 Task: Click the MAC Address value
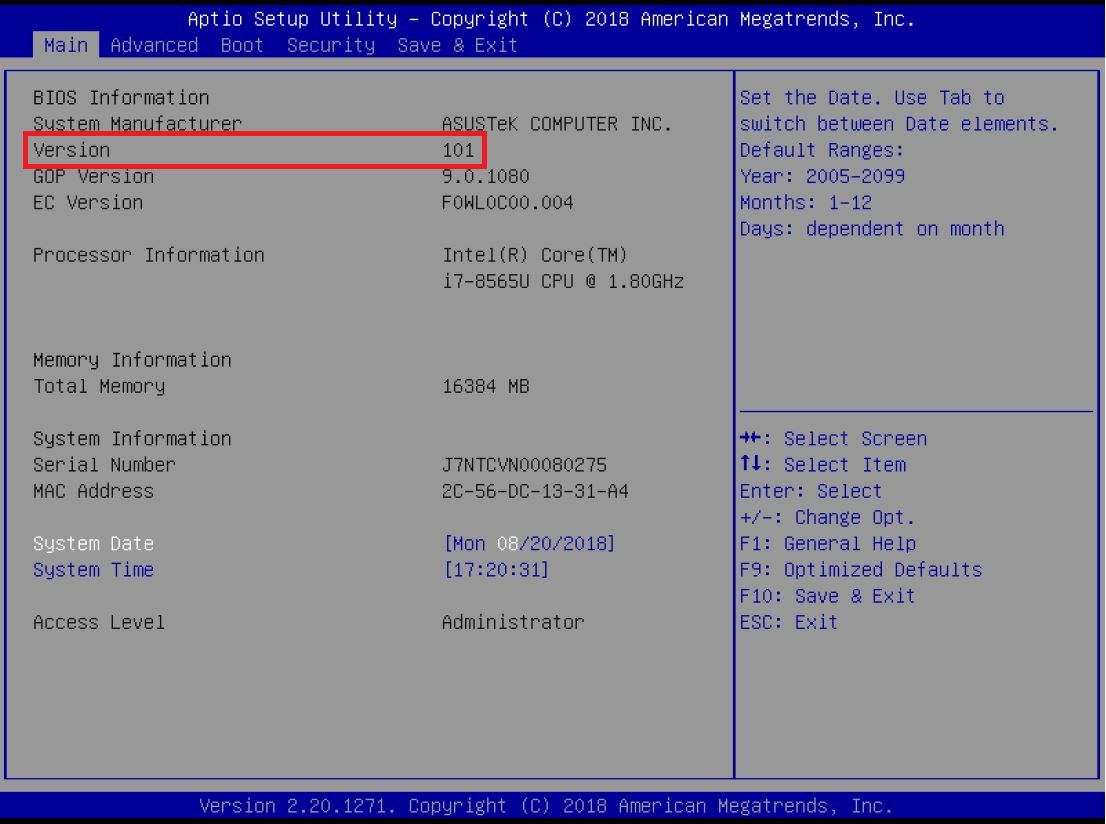535,491
